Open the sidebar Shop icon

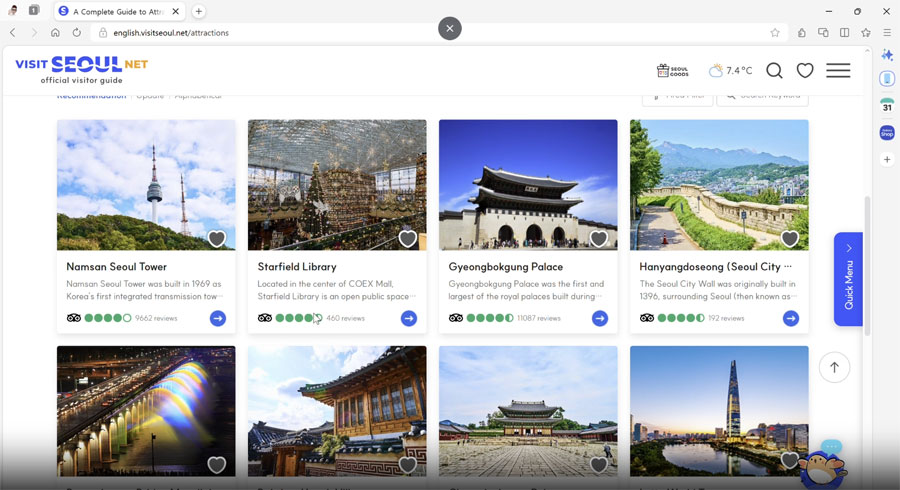click(887, 133)
